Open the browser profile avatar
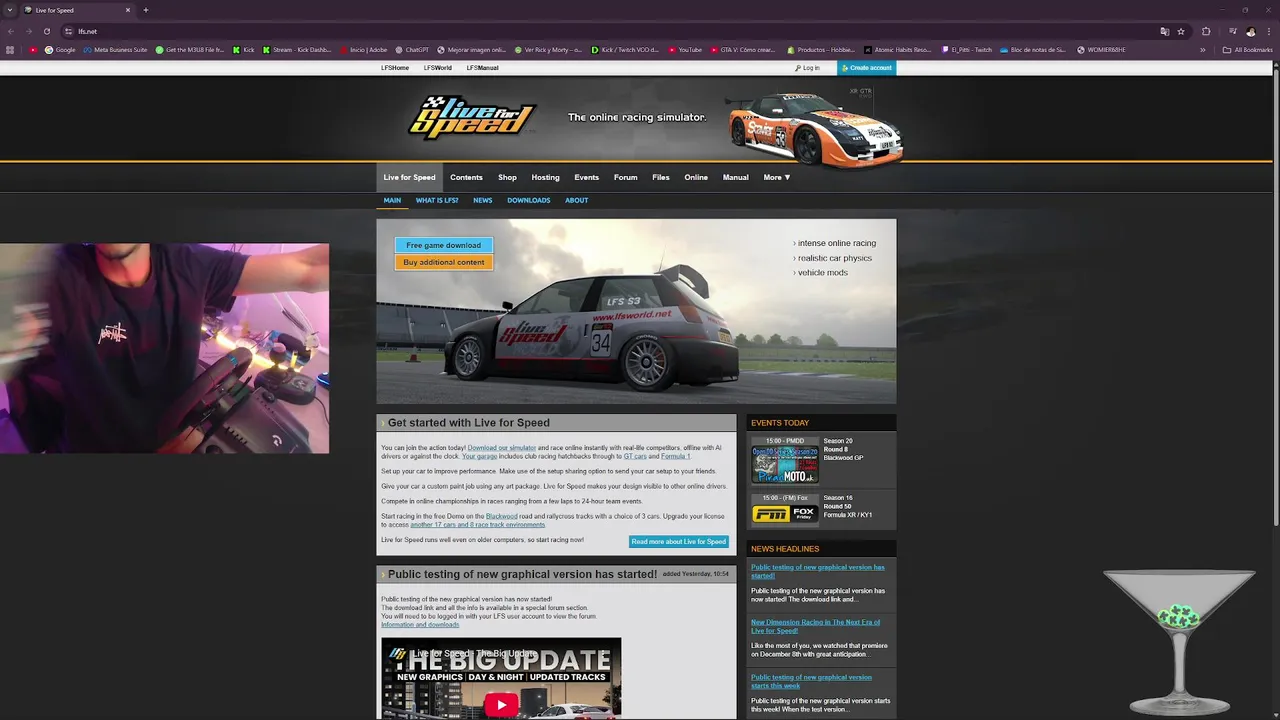This screenshot has height=720, width=1280. pos(1251,31)
